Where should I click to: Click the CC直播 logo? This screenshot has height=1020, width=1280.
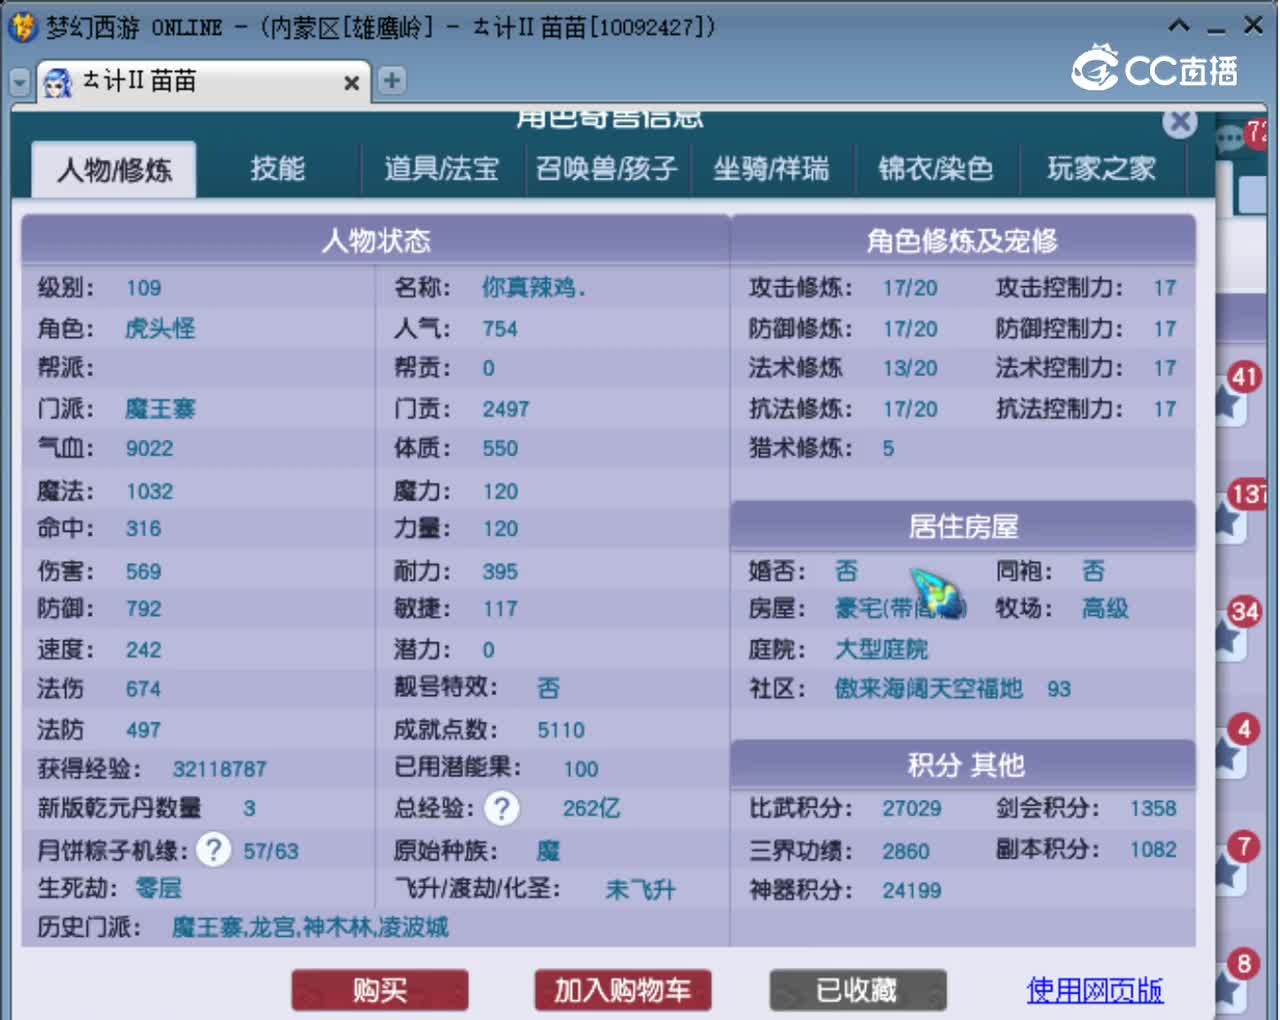(x=1155, y=69)
